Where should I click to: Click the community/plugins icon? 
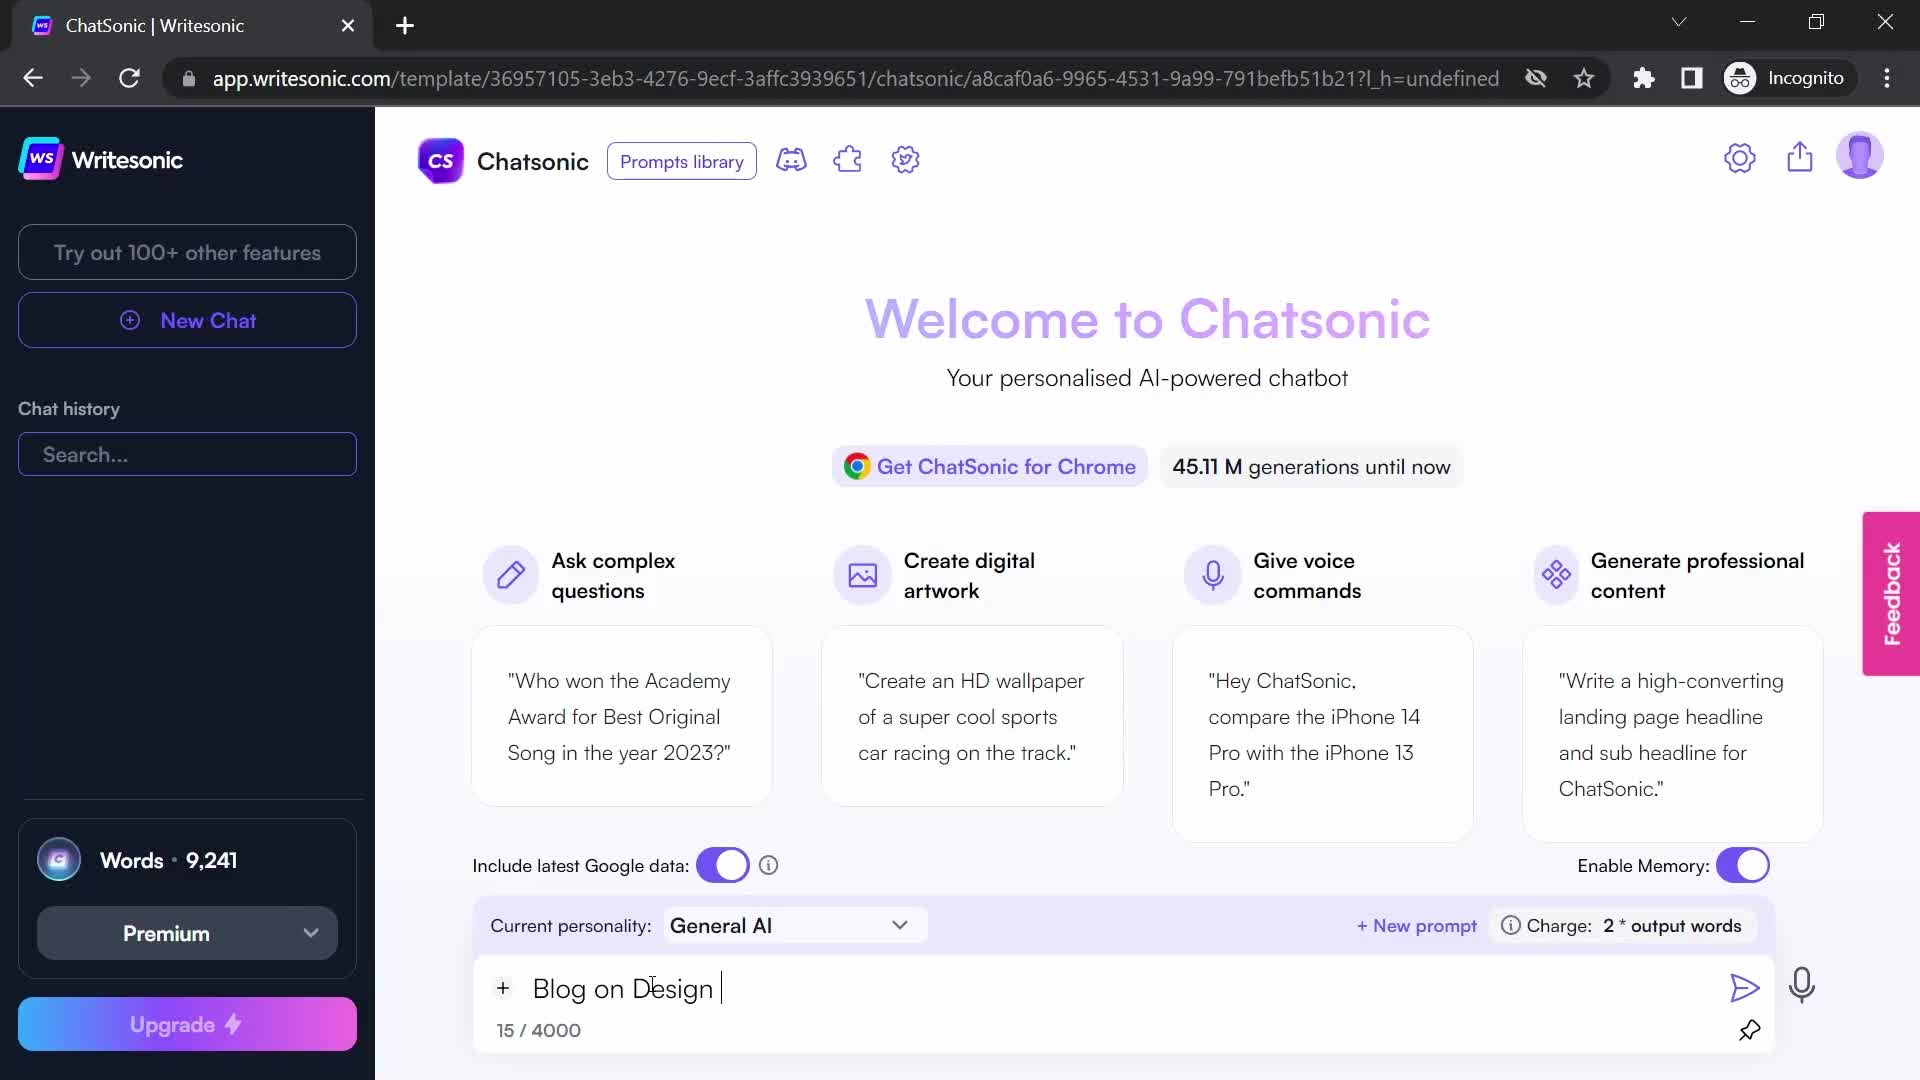point(849,161)
